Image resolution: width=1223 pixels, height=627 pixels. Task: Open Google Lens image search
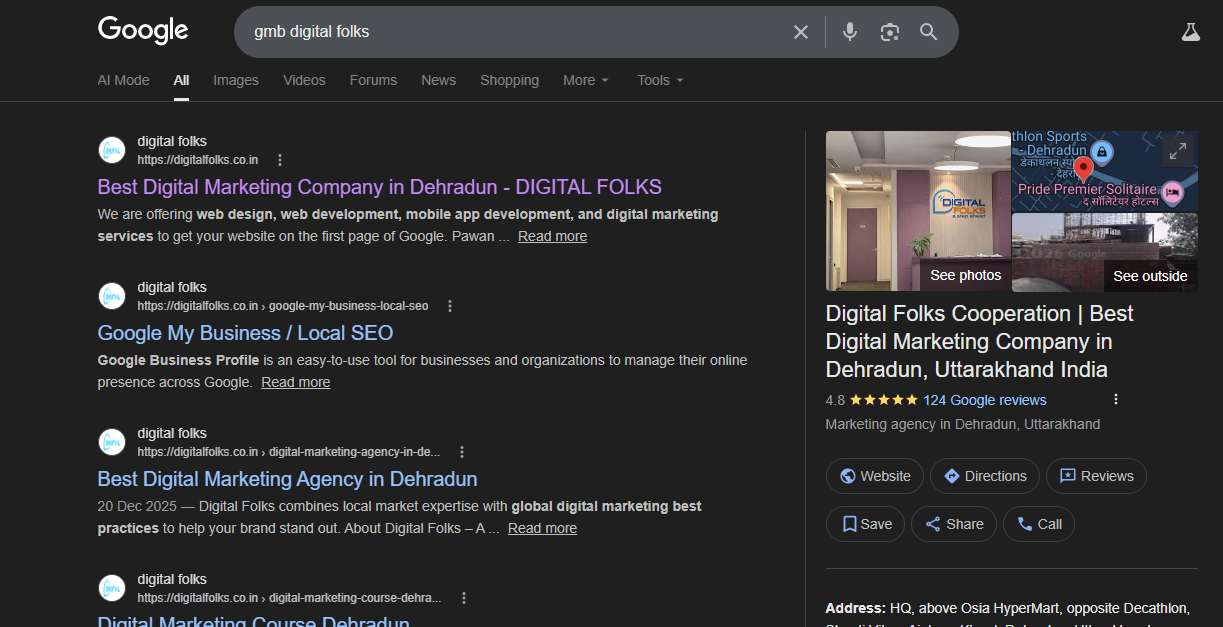(889, 32)
